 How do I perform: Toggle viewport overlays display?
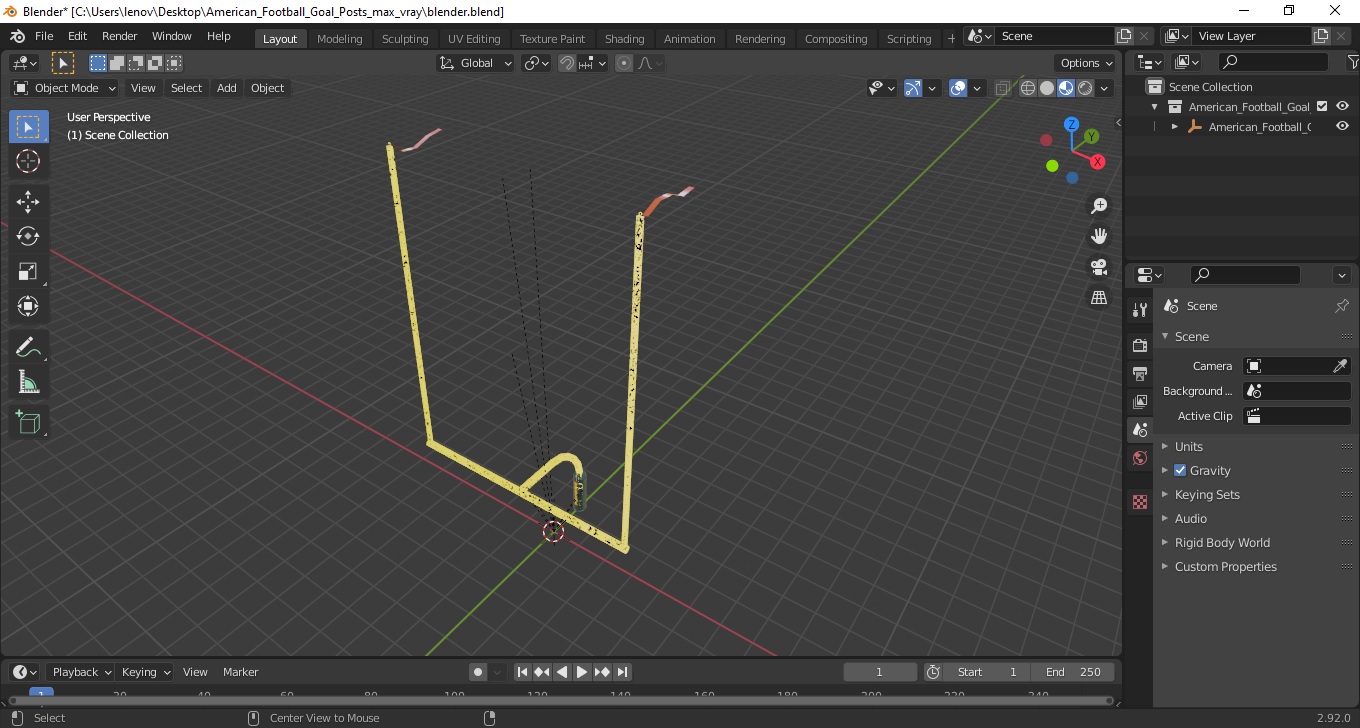(958, 88)
